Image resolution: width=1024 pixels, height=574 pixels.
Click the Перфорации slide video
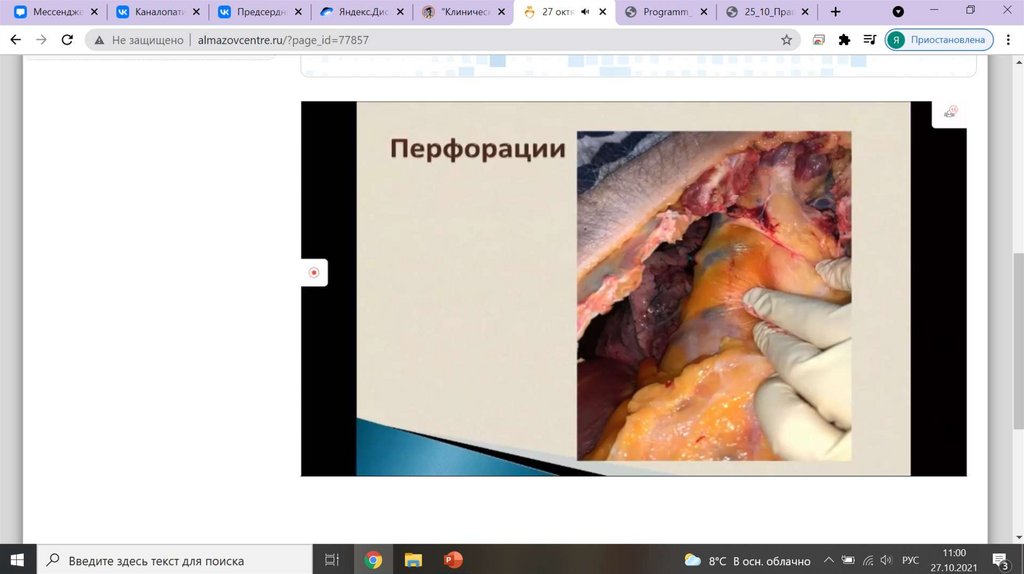633,289
